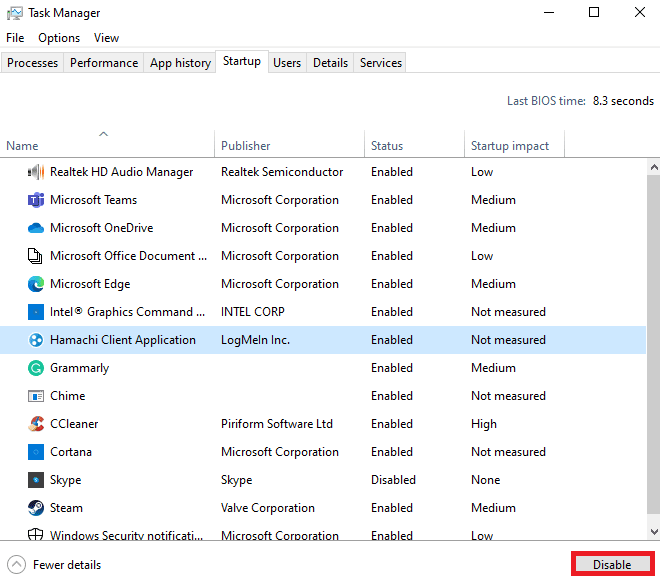Viewport: 660px width, 587px height.
Task: Select the Chime row name
Action: coord(67,396)
